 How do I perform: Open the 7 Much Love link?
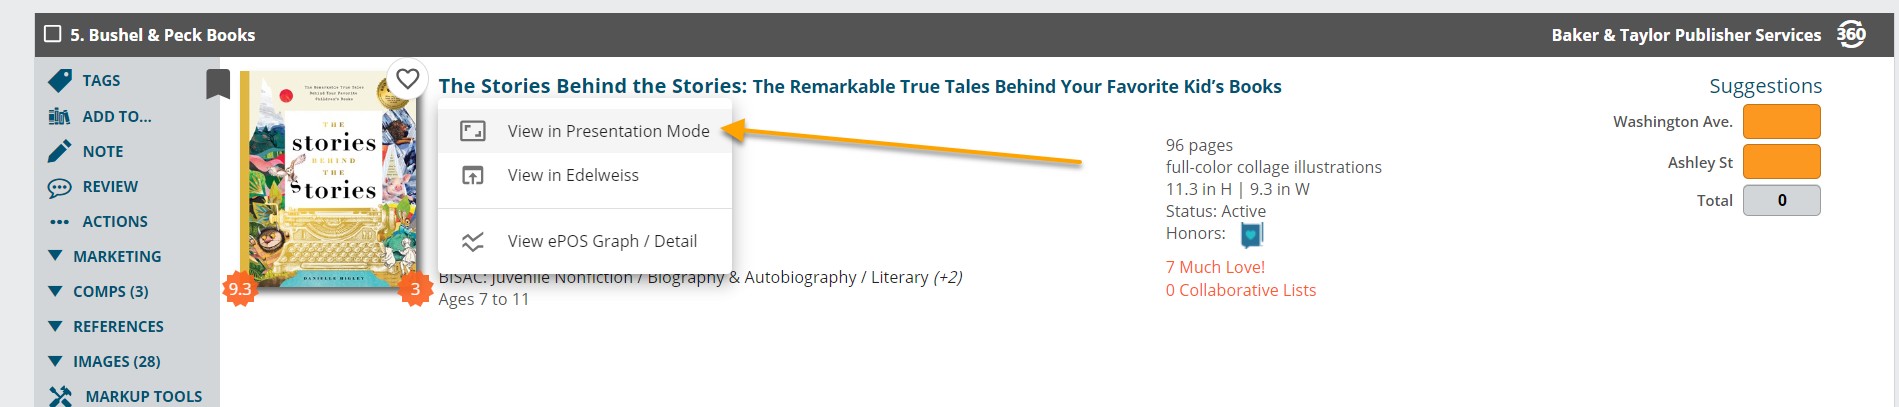coord(1215,267)
